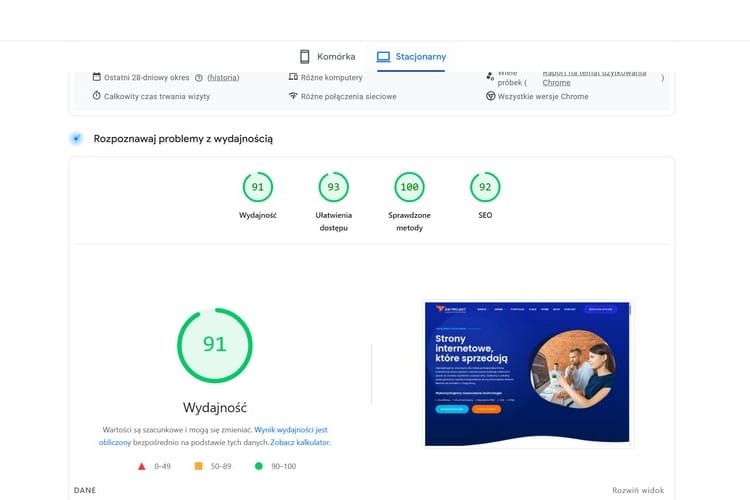Screen dimensions: 750x500
Task: Click the large Wydajność heading
Action: coord(215,408)
